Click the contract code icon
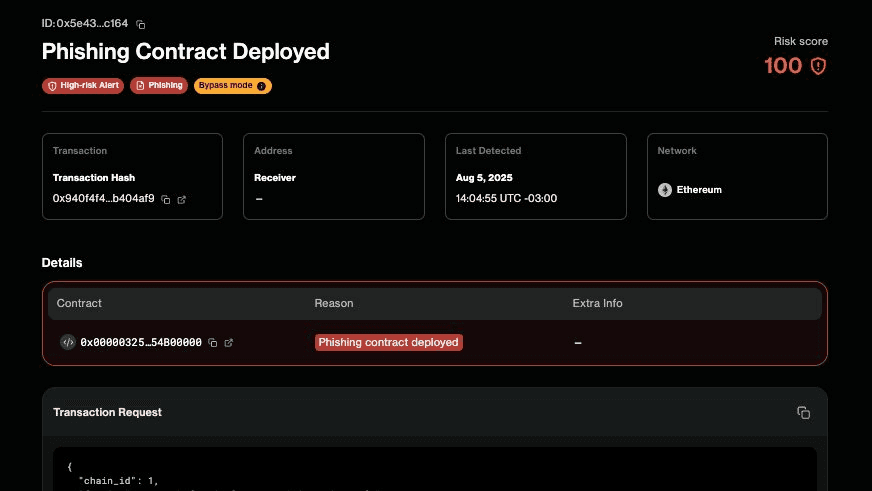This screenshot has height=491, width=872. click(68, 342)
